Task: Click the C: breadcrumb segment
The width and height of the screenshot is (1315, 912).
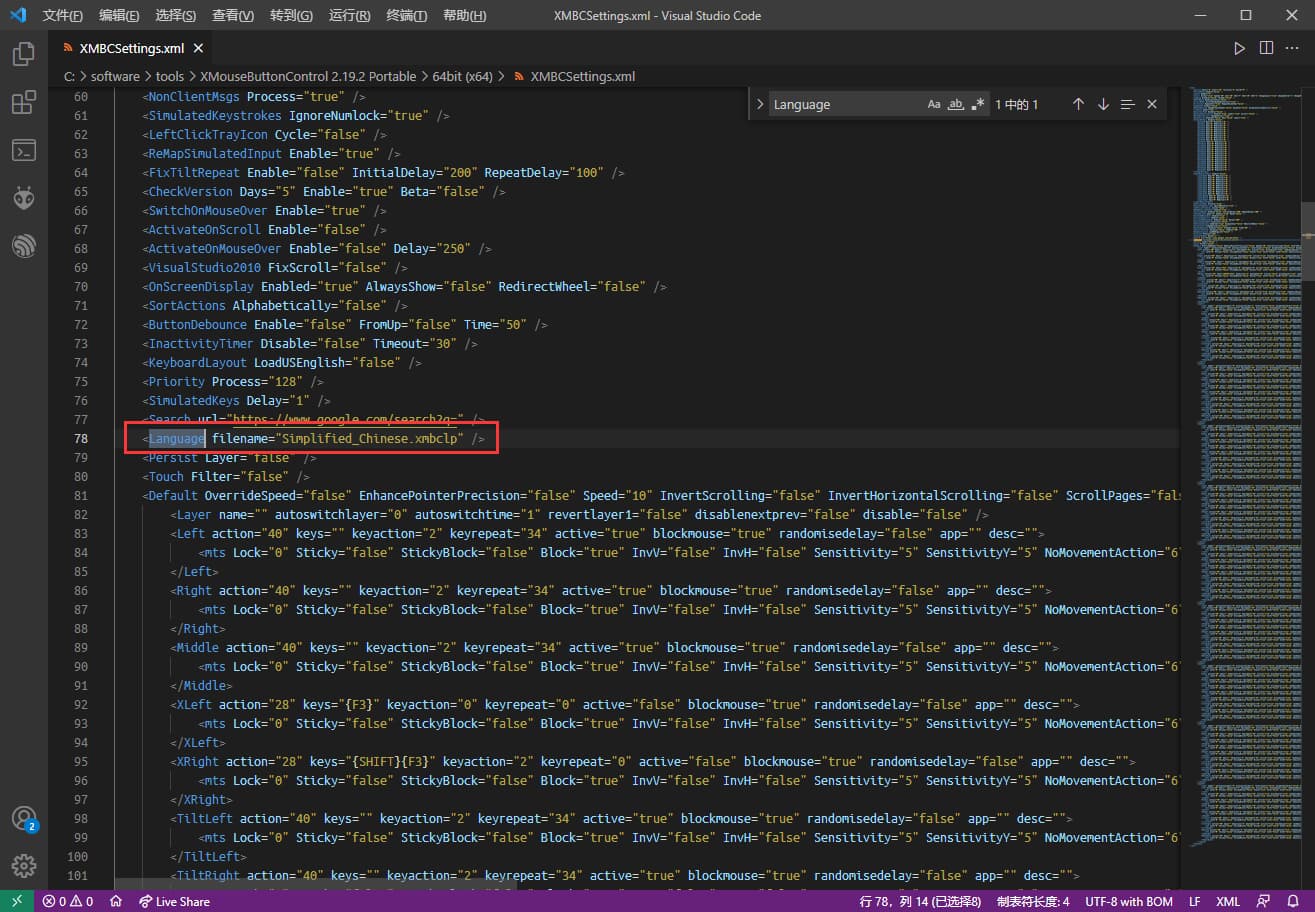Action: point(69,76)
